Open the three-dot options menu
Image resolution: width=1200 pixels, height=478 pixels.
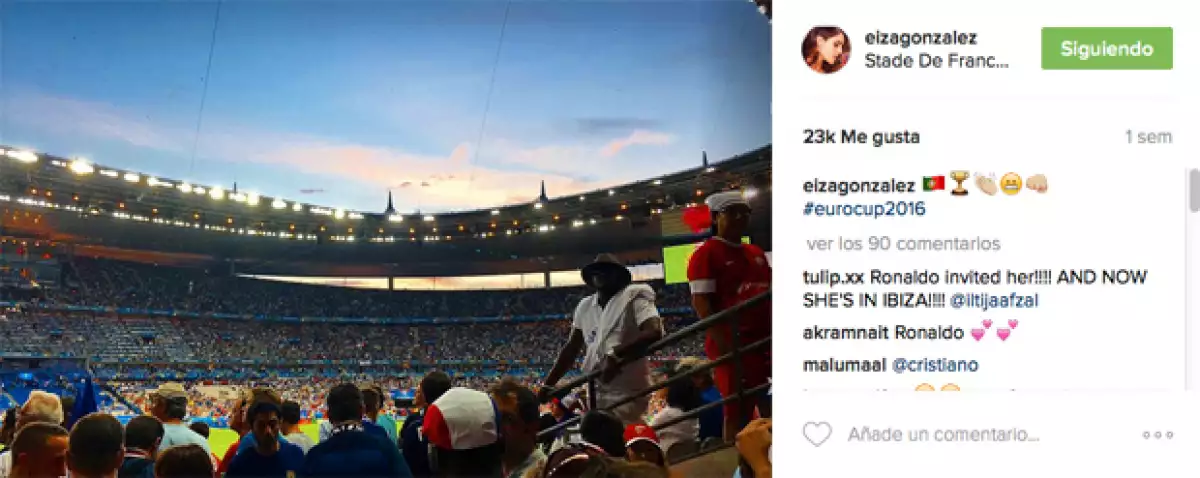tap(1157, 435)
